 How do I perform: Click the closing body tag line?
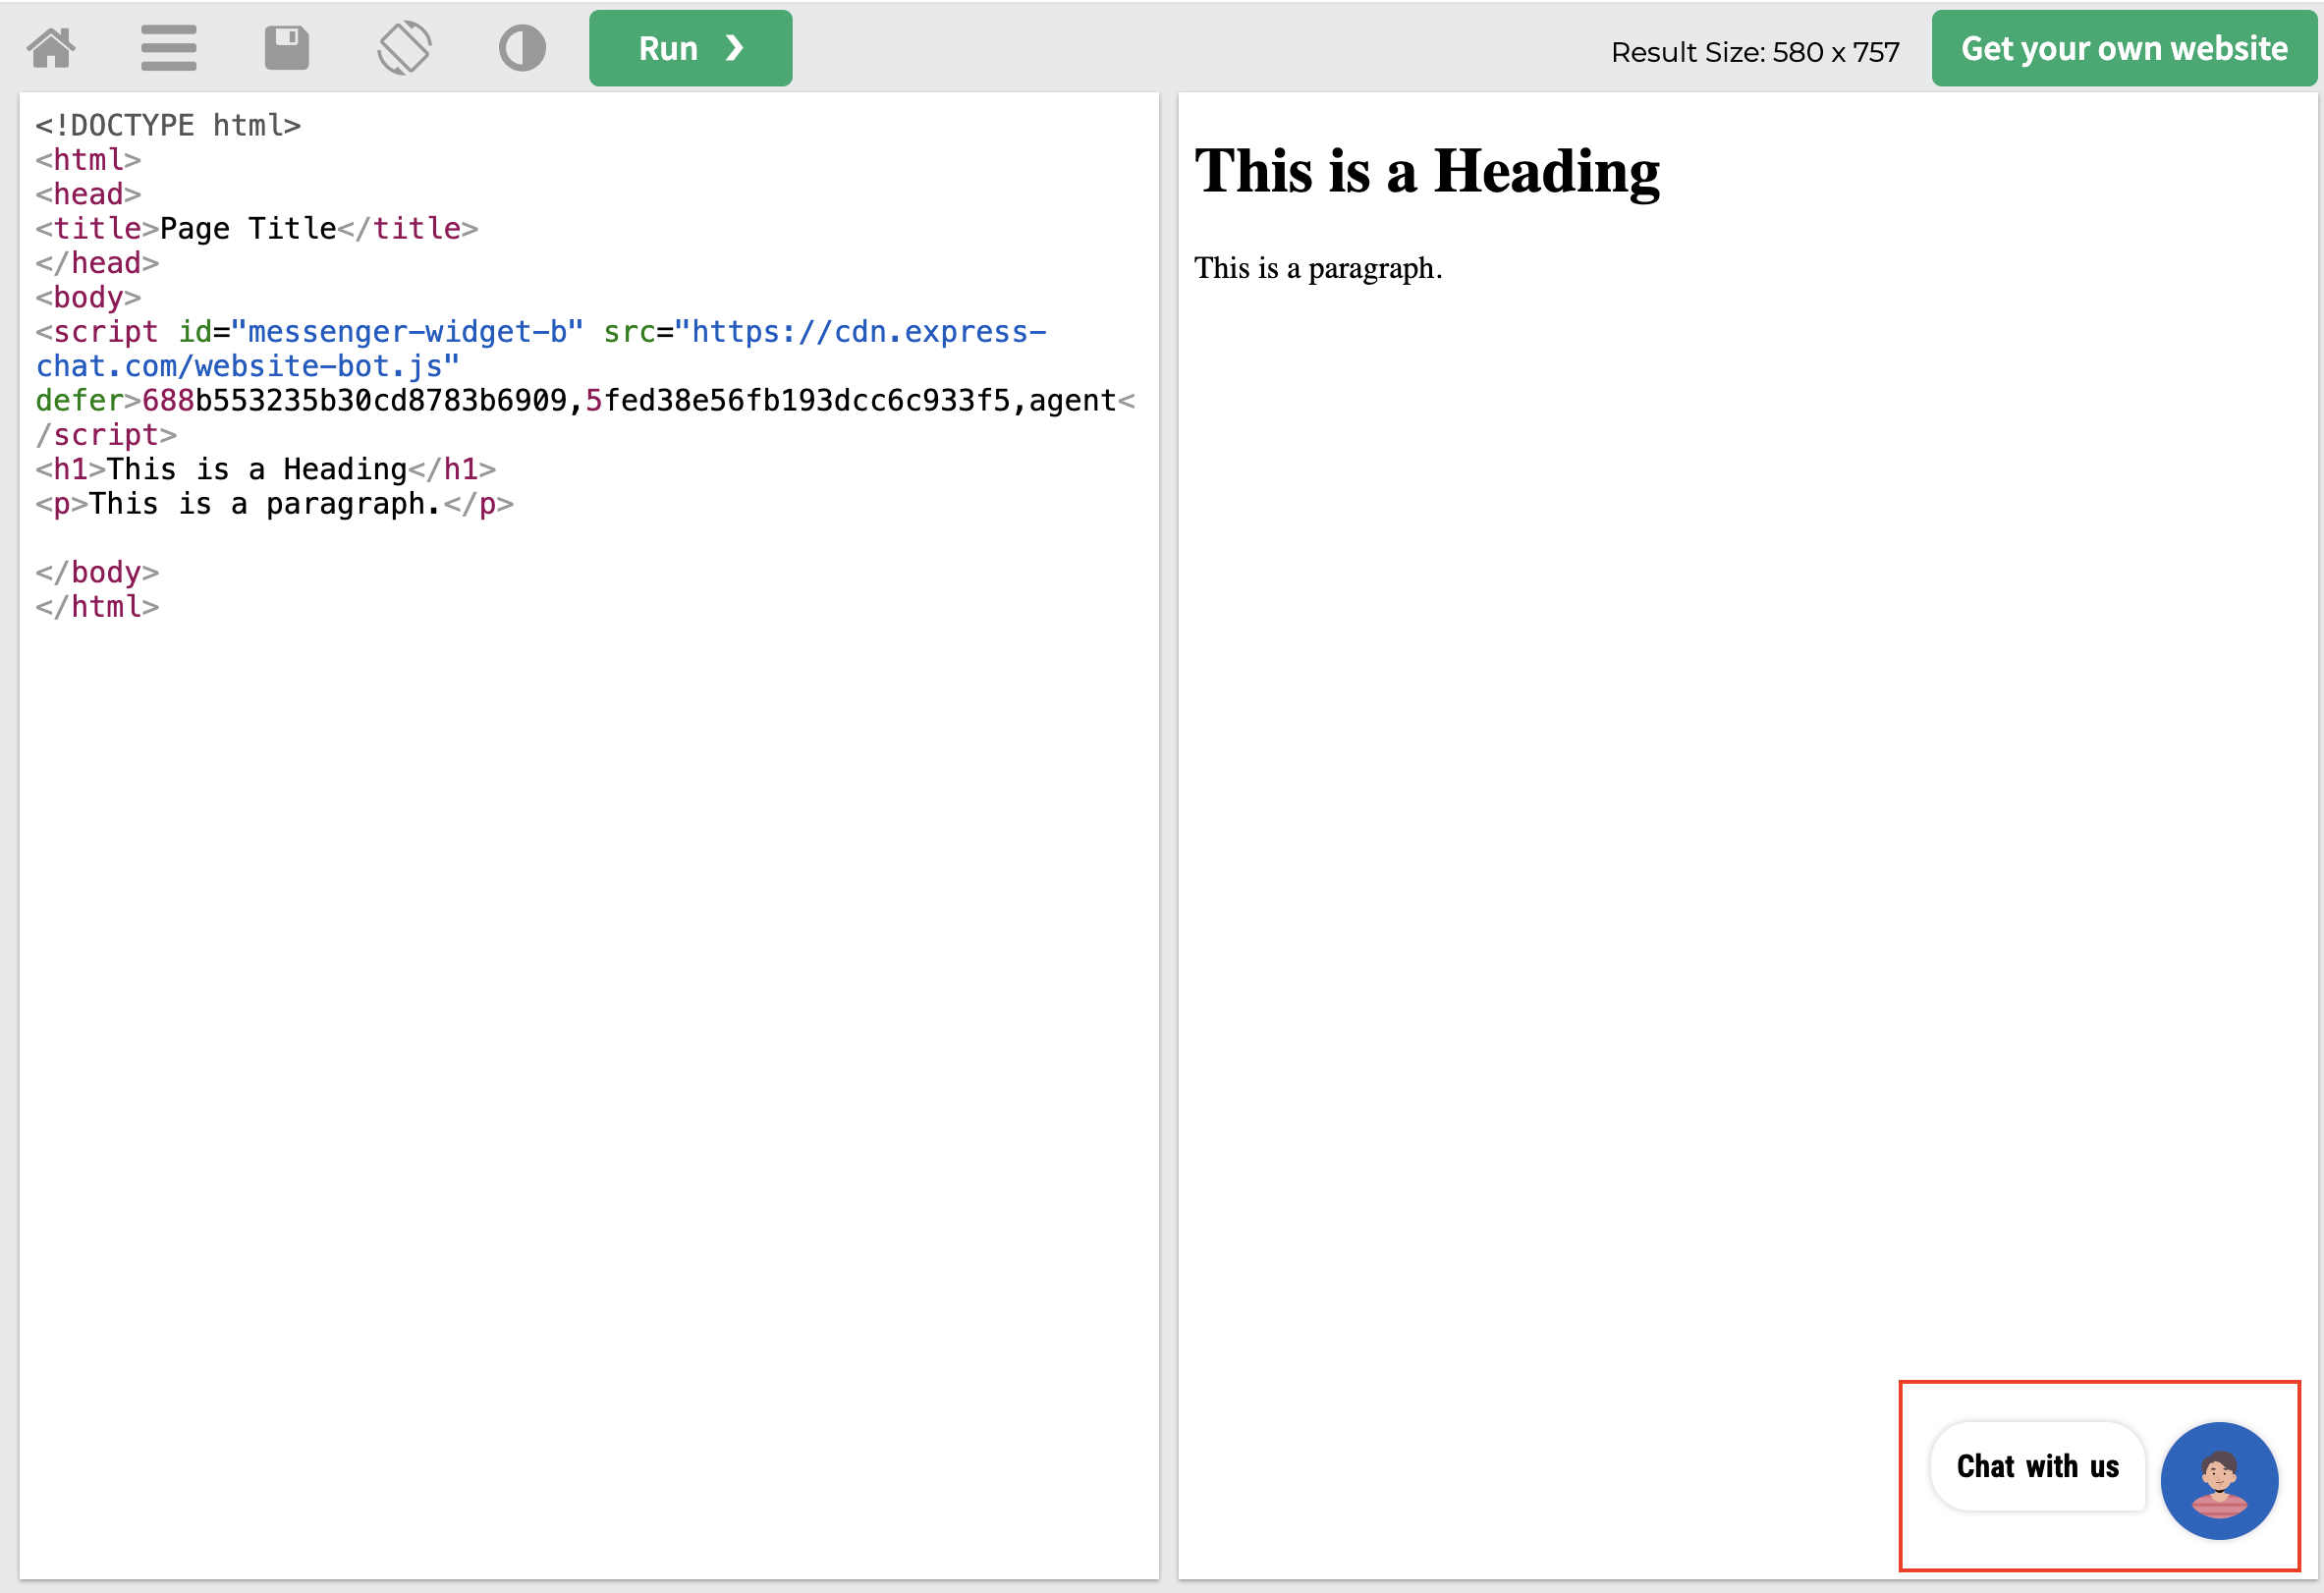[97, 572]
